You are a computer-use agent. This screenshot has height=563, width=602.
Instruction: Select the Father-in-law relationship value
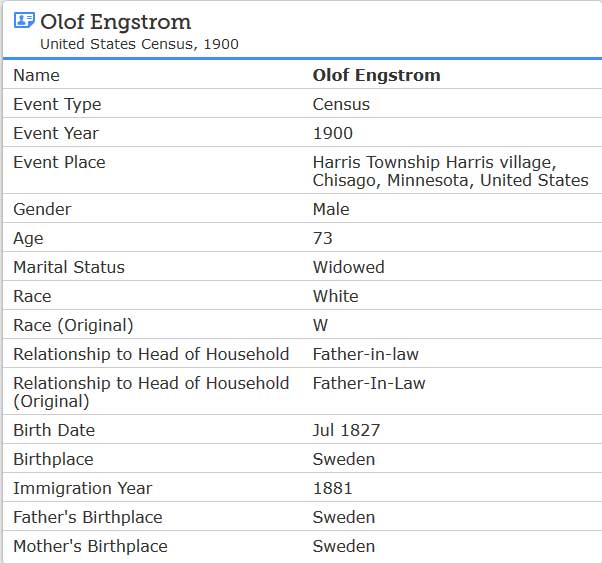pos(366,354)
